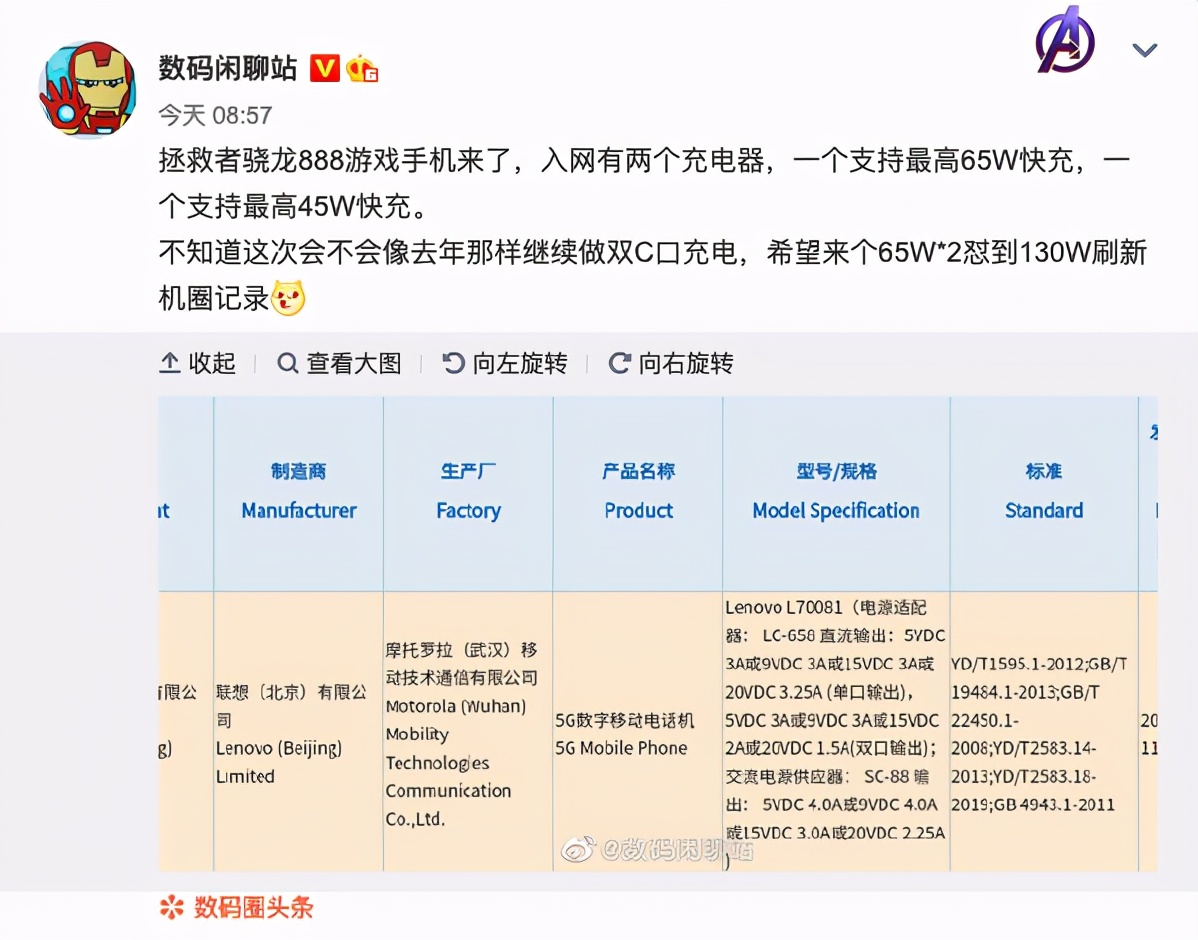This screenshot has width=1198, height=940.
Task: Click the Manufacturer column header
Action: (299, 494)
